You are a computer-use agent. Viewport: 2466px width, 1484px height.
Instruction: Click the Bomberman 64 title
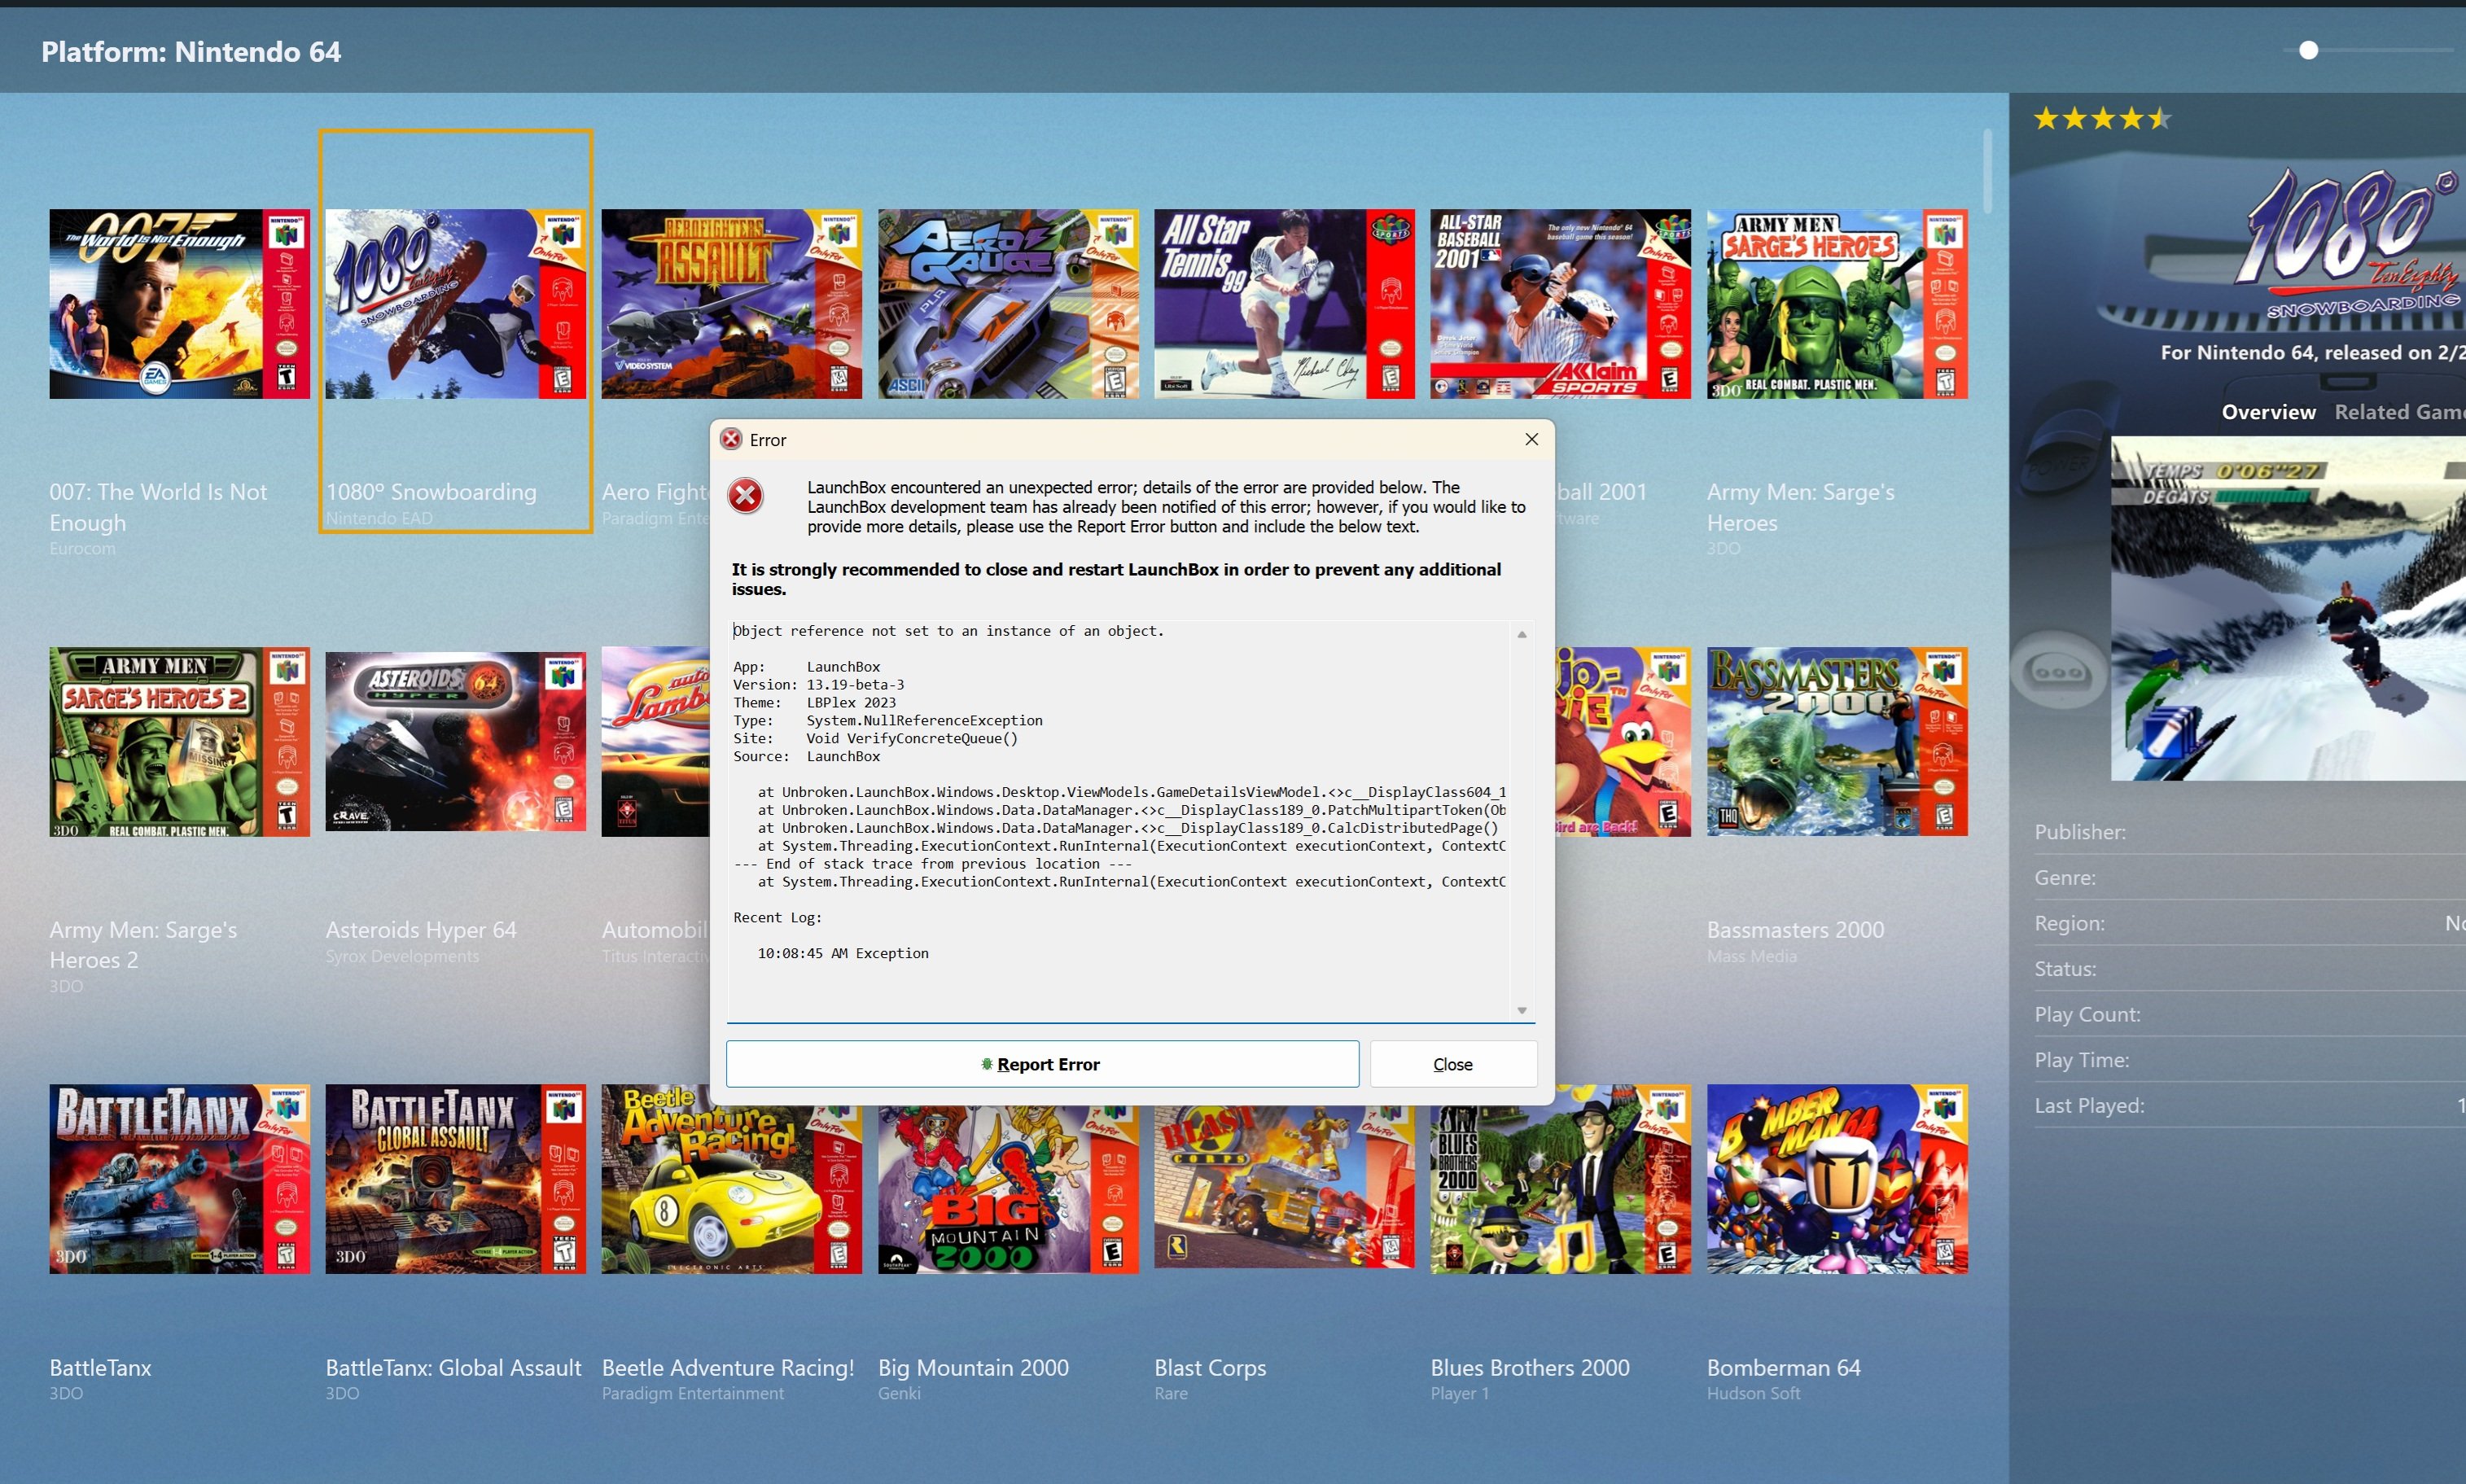pyautogui.click(x=1783, y=1367)
